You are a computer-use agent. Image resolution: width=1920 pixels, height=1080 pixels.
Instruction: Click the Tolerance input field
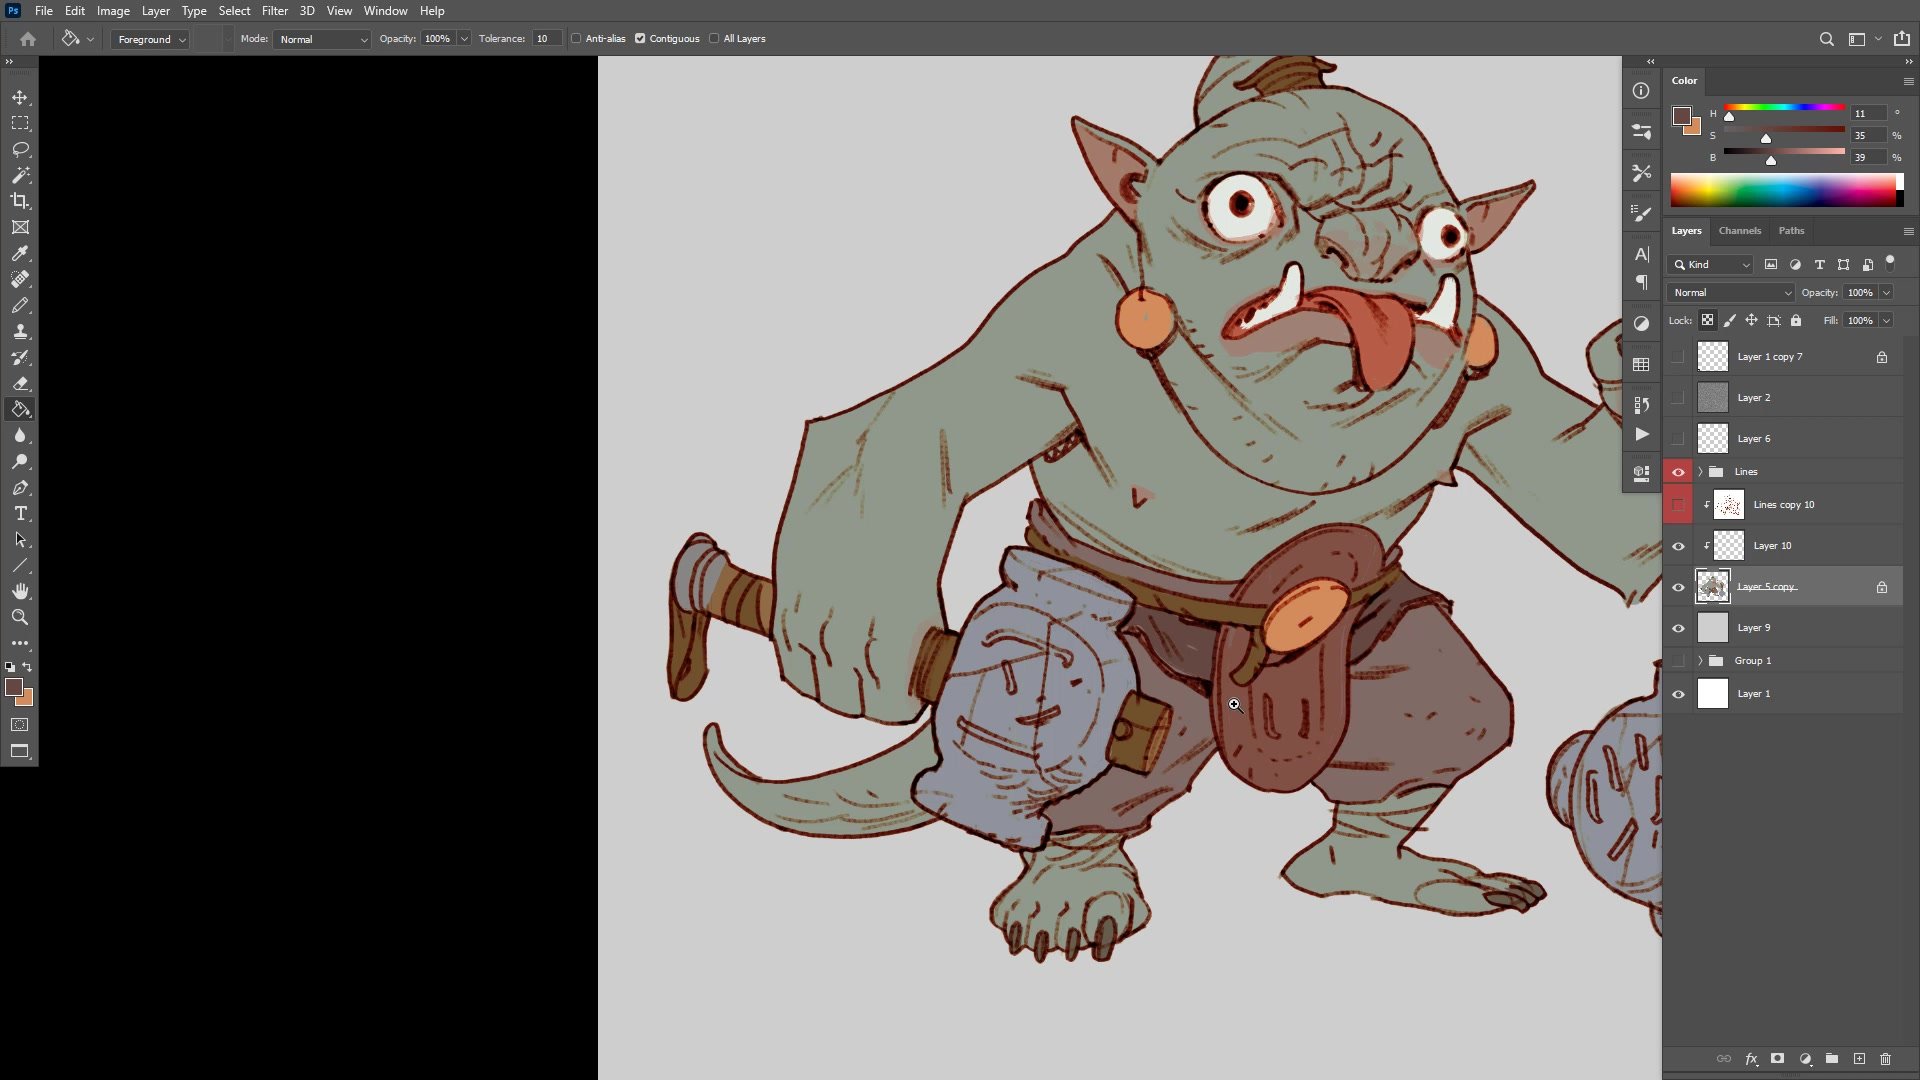[x=546, y=39]
